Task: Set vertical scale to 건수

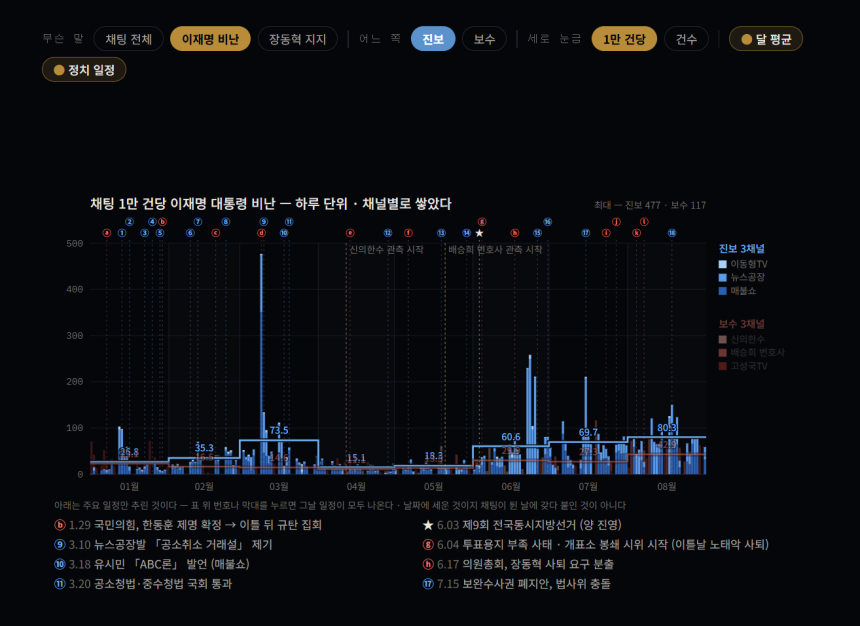Action: tap(686, 39)
